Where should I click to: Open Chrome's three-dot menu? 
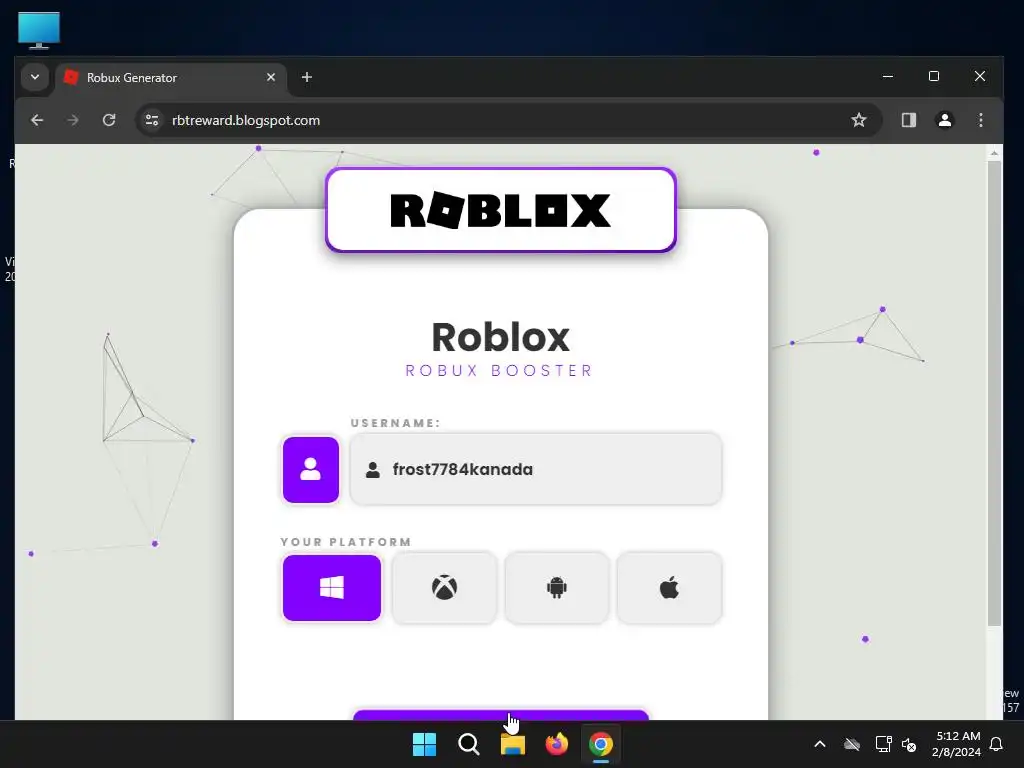point(981,120)
